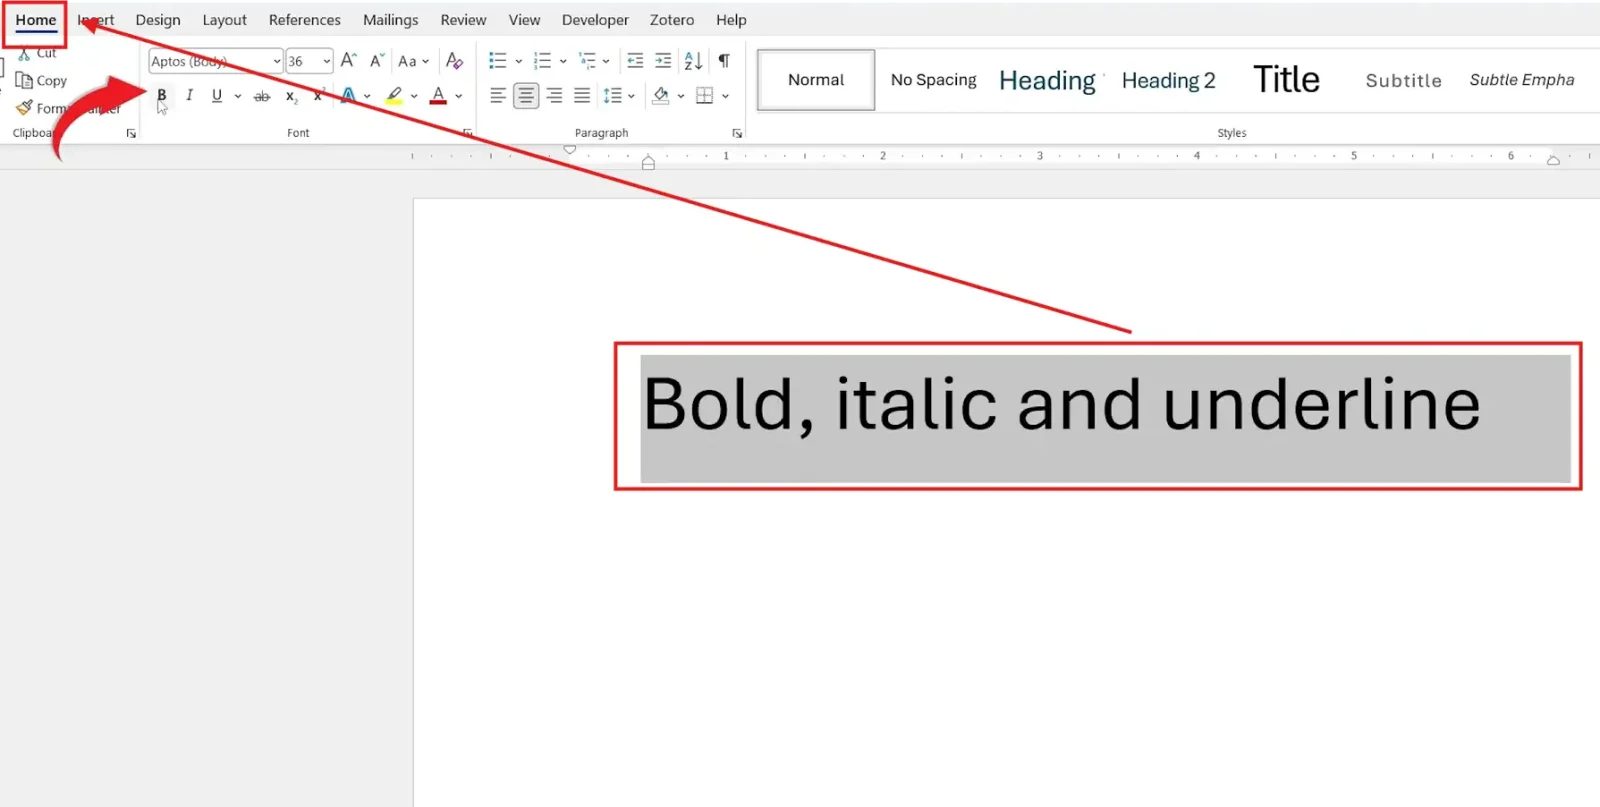This screenshot has width=1600, height=807.
Task: Apply the Subtitle style
Action: 1403,80
